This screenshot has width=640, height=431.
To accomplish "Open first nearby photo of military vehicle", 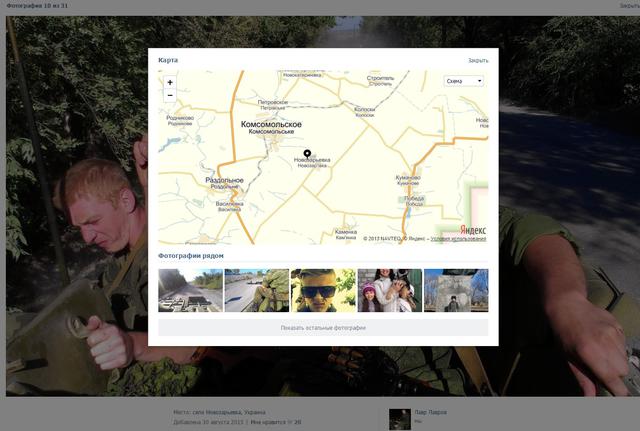I will point(190,290).
